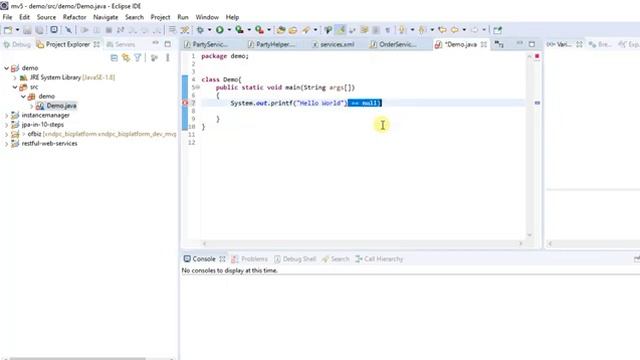
Task: Open the File menu
Action: coord(7,17)
